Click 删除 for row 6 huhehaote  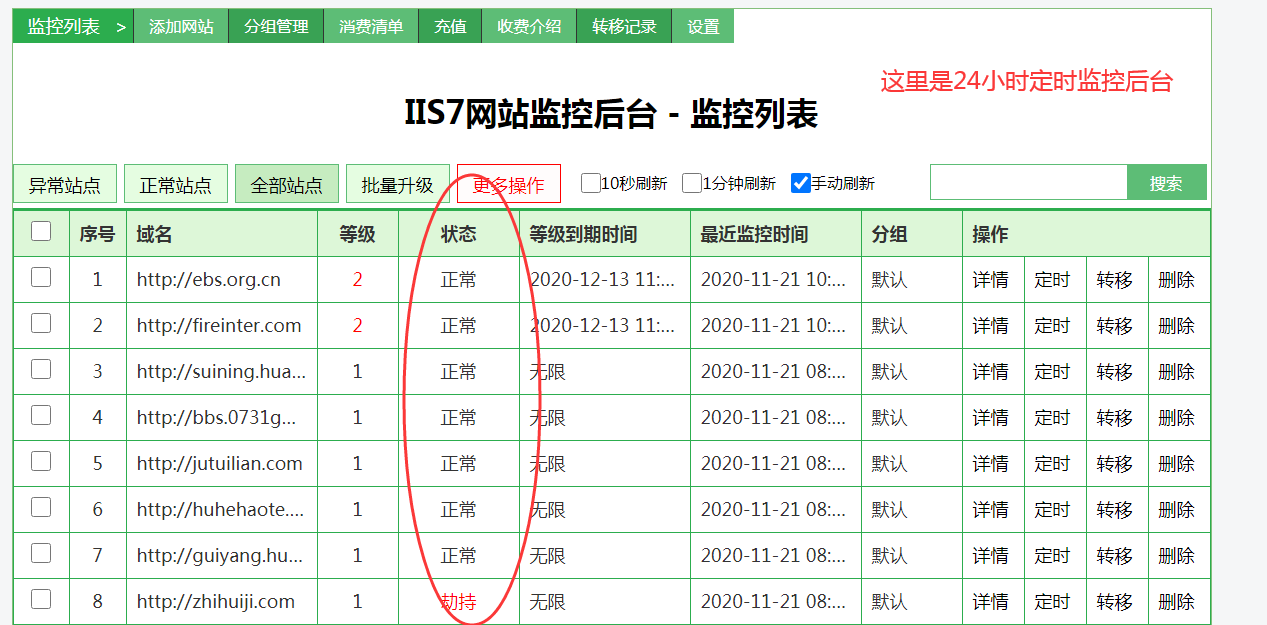[1177, 510]
